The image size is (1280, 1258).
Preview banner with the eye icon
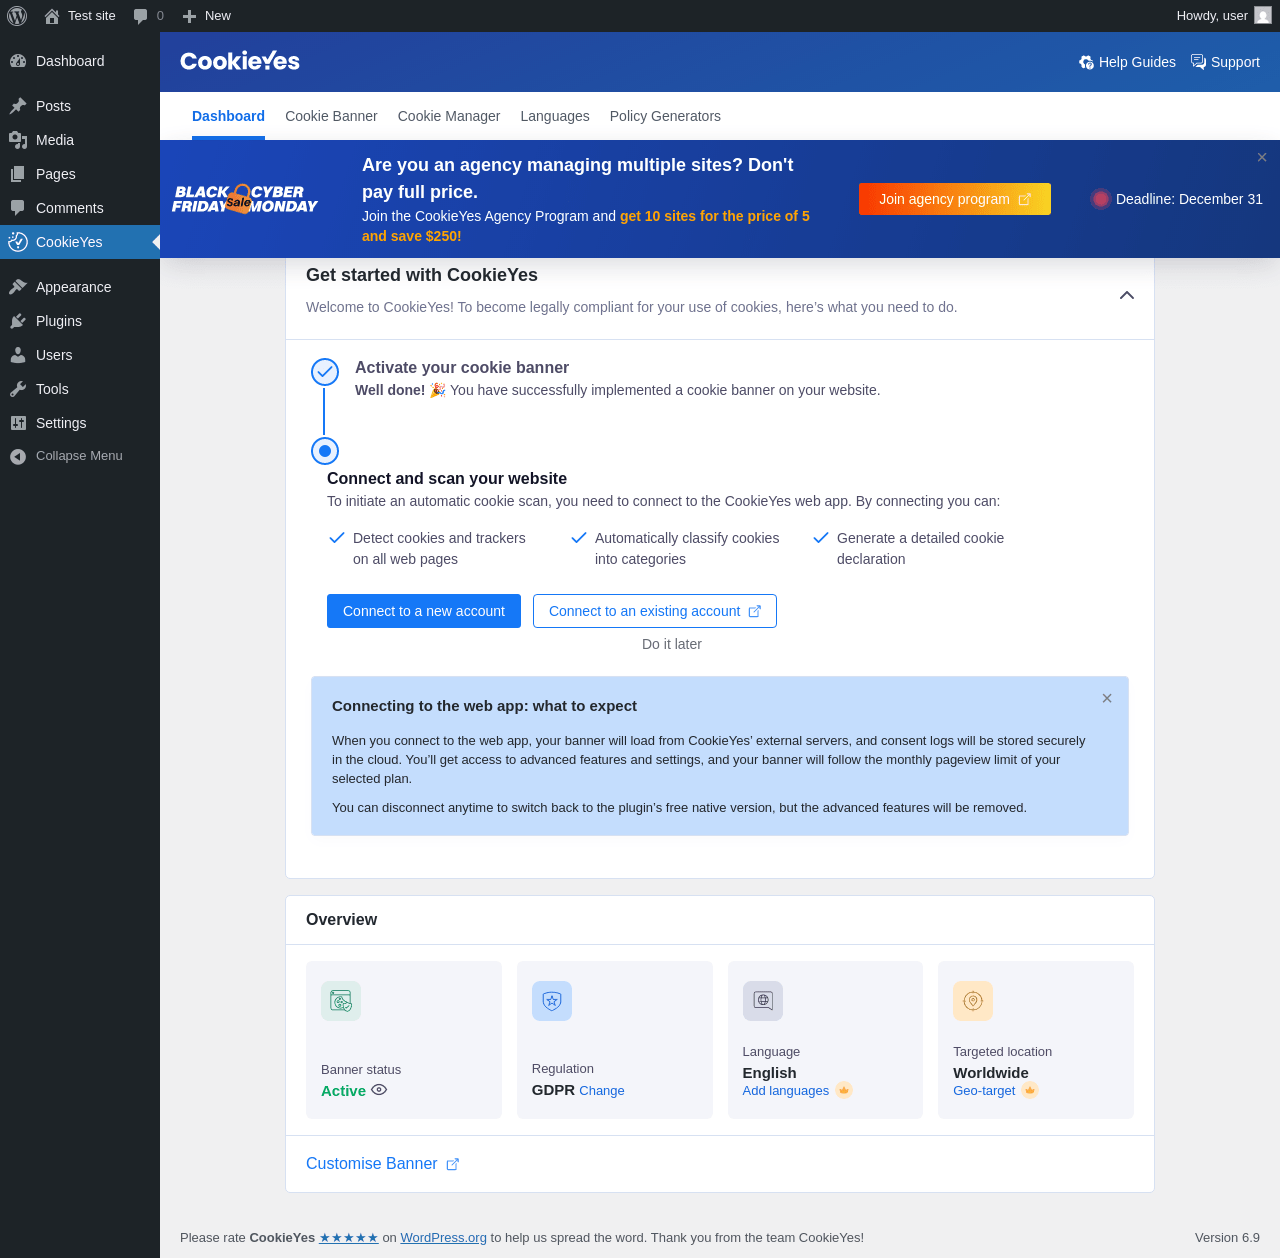379,1090
